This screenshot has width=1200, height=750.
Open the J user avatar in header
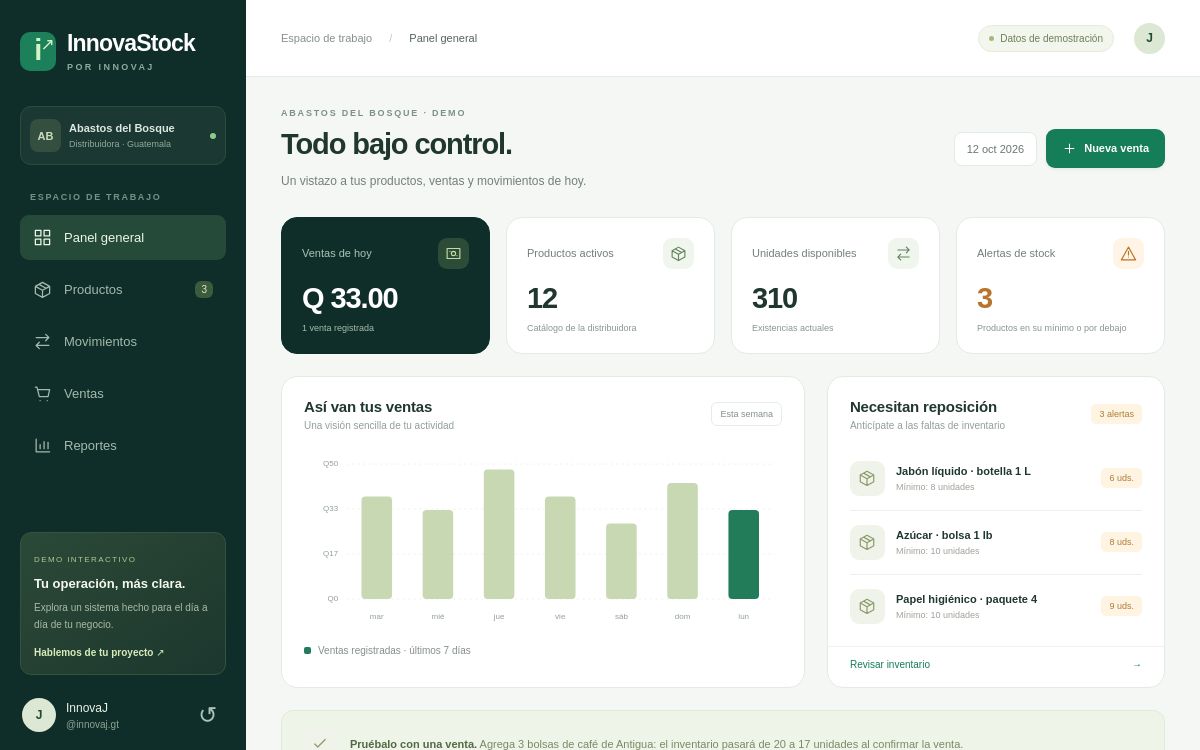1149,38
